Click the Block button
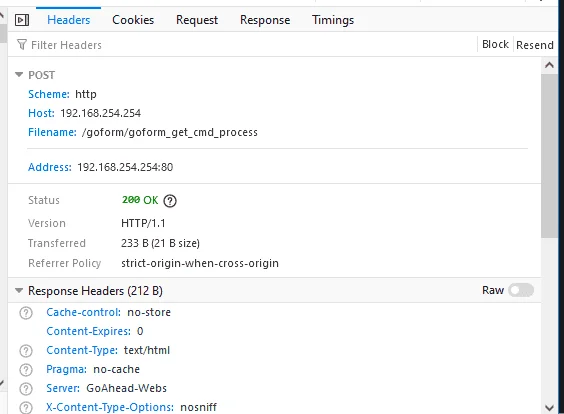The image size is (564, 414). (495, 44)
